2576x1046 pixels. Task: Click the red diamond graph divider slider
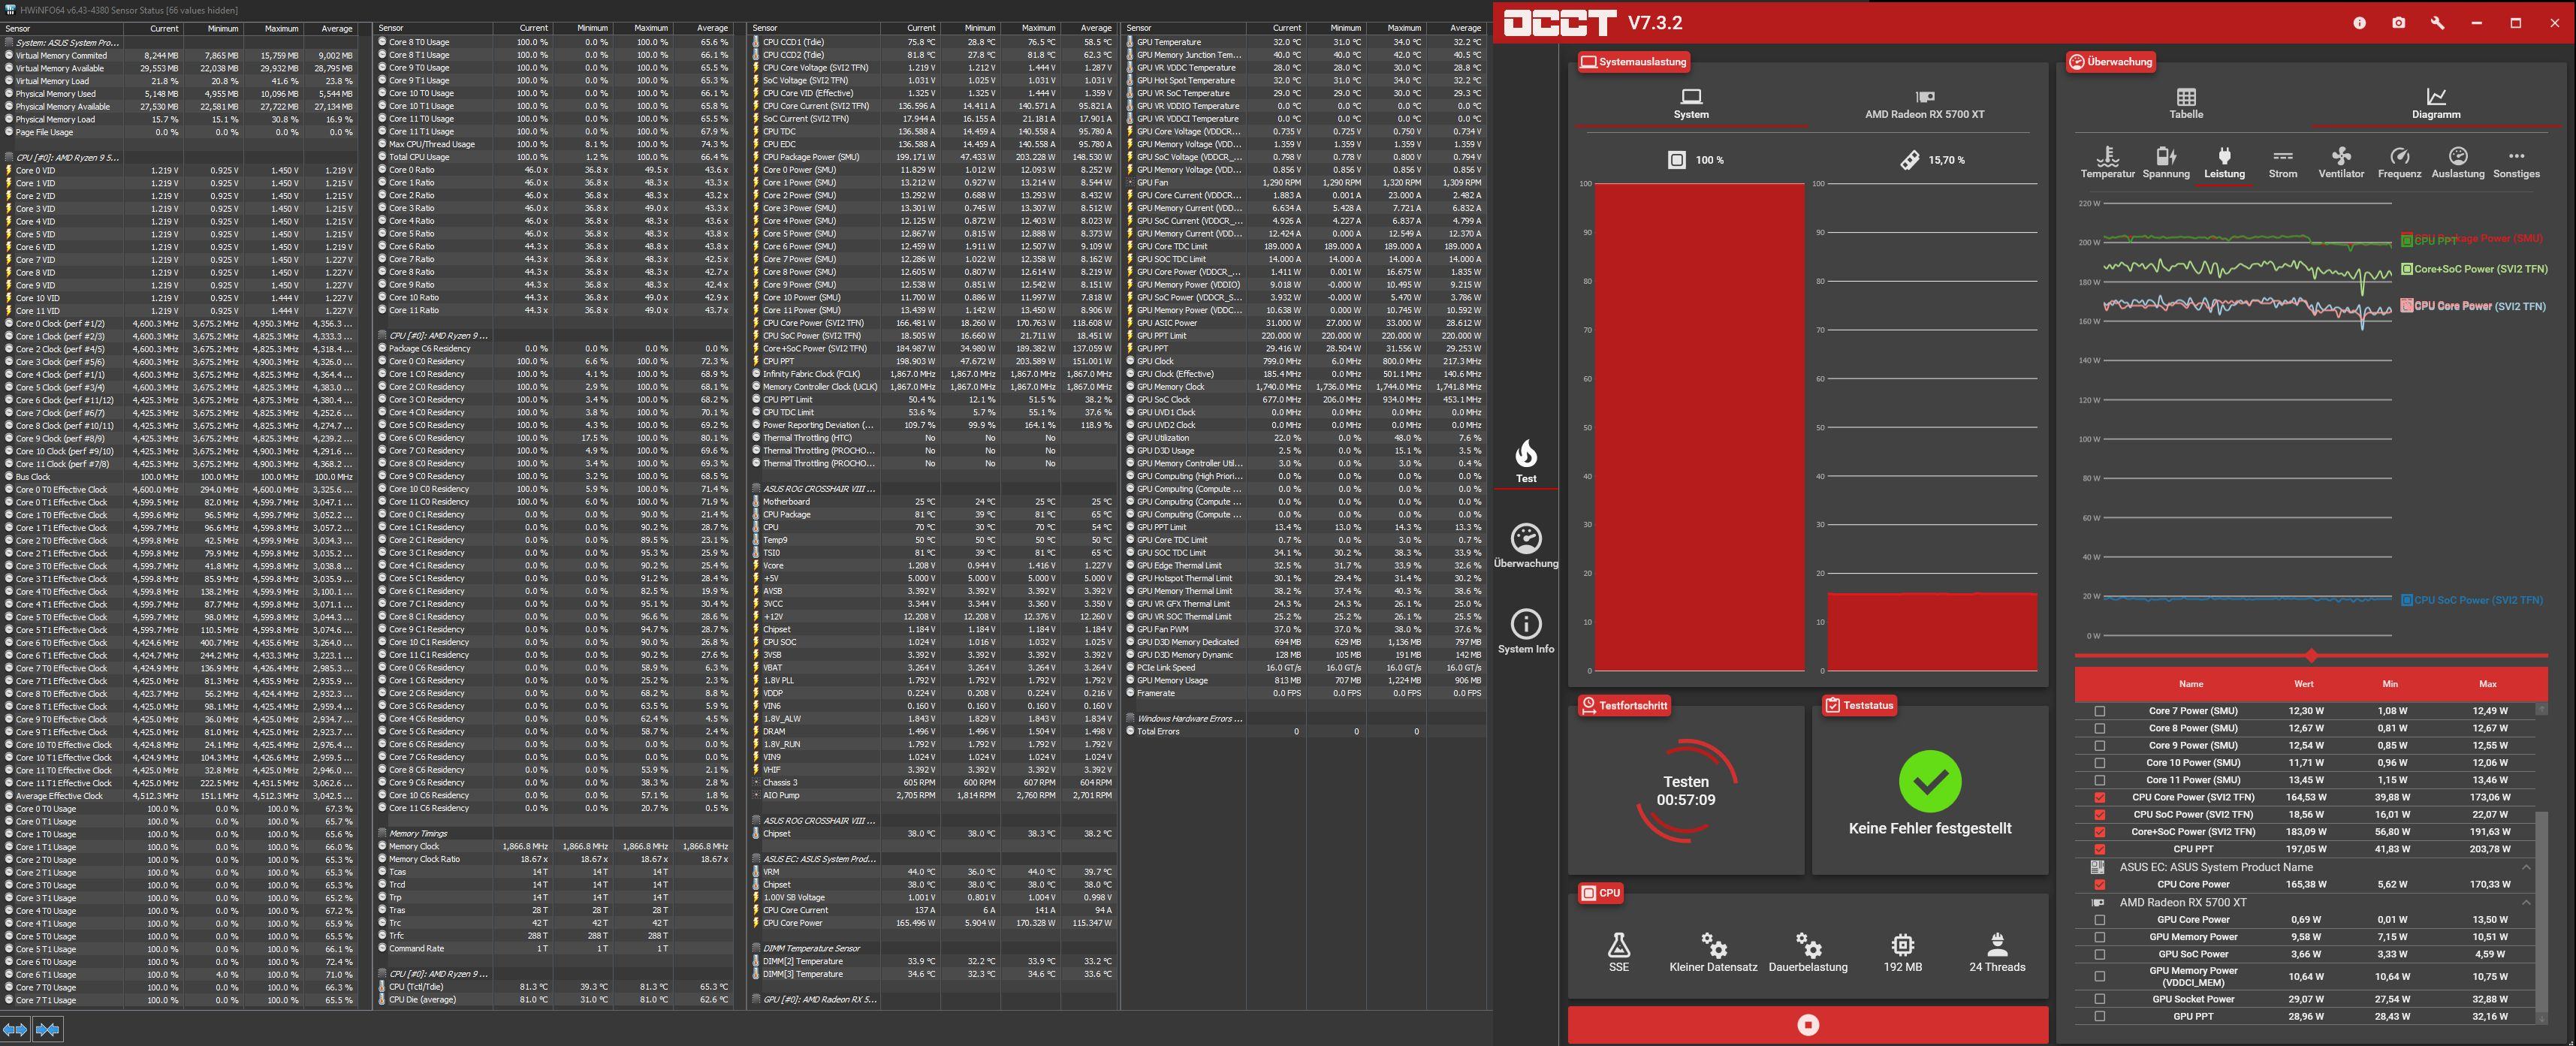(x=2311, y=656)
